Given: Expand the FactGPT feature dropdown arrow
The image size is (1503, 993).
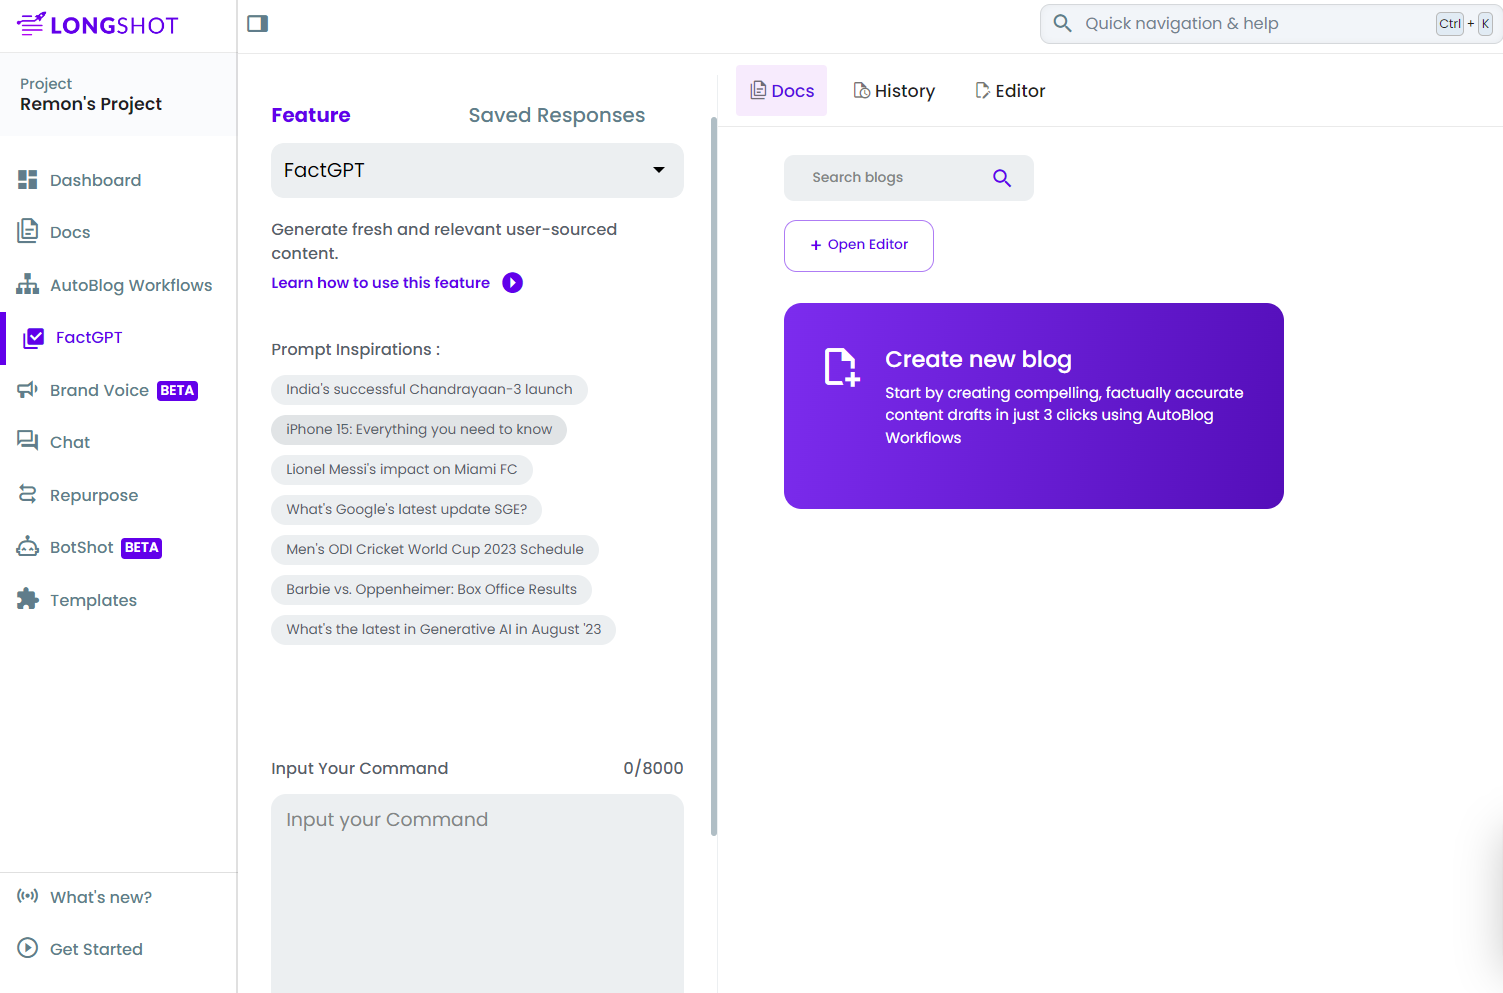Looking at the screenshot, I should point(658,170).
